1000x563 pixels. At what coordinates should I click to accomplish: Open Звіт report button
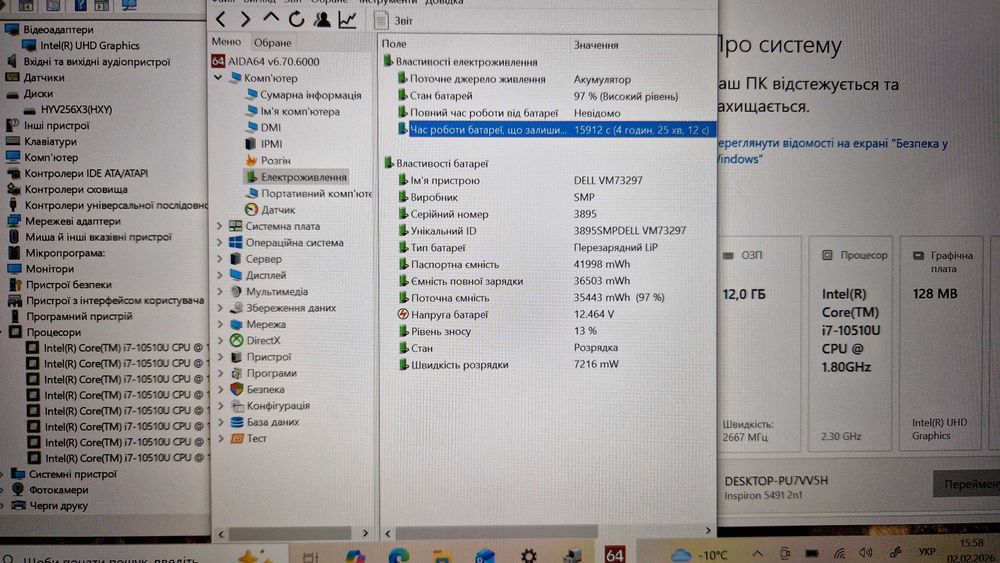[393, 20]
